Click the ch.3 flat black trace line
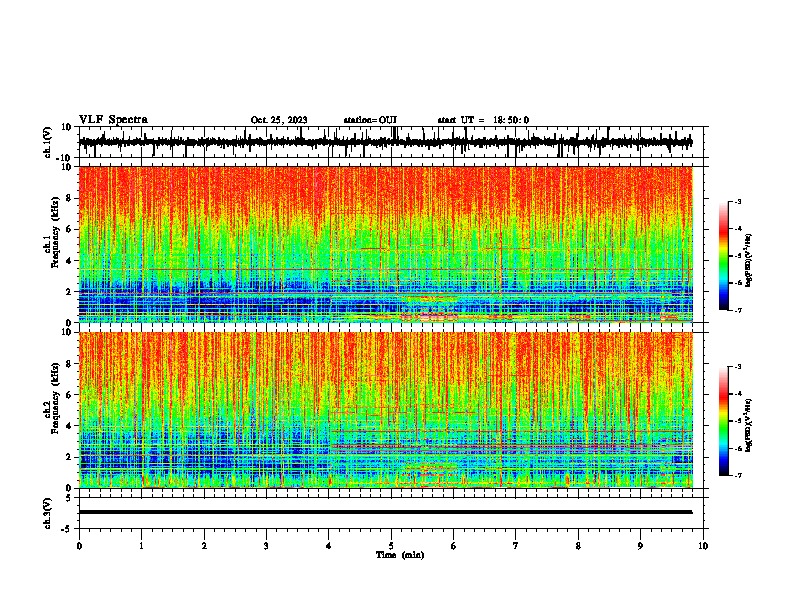The width and height of the screenshot is (792, 612). pos(385,512)
